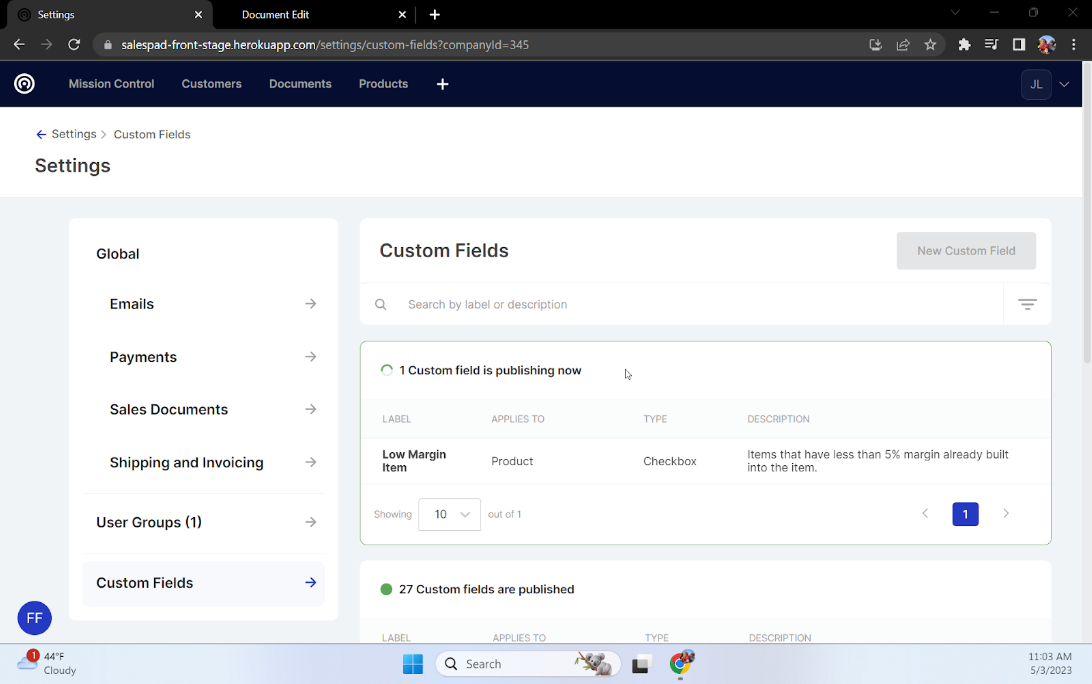Click the SalesPad logo icon
This screenshot has width=1092, height=684.
(x=24, y=84)
